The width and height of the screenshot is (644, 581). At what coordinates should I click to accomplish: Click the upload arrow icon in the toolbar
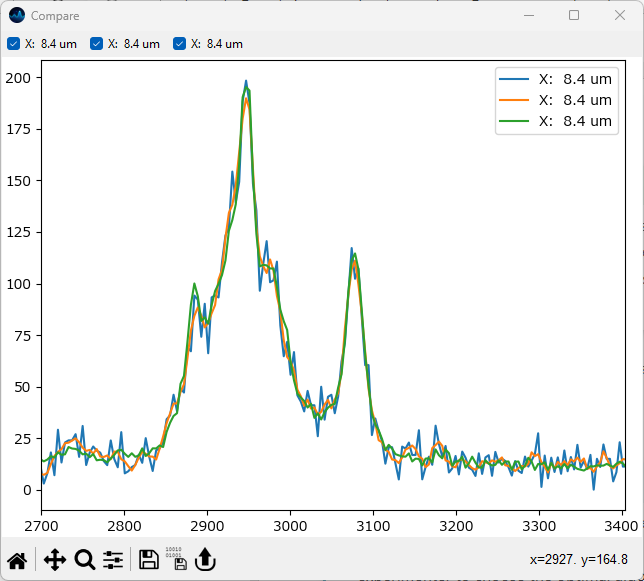(x=205, y=559)
